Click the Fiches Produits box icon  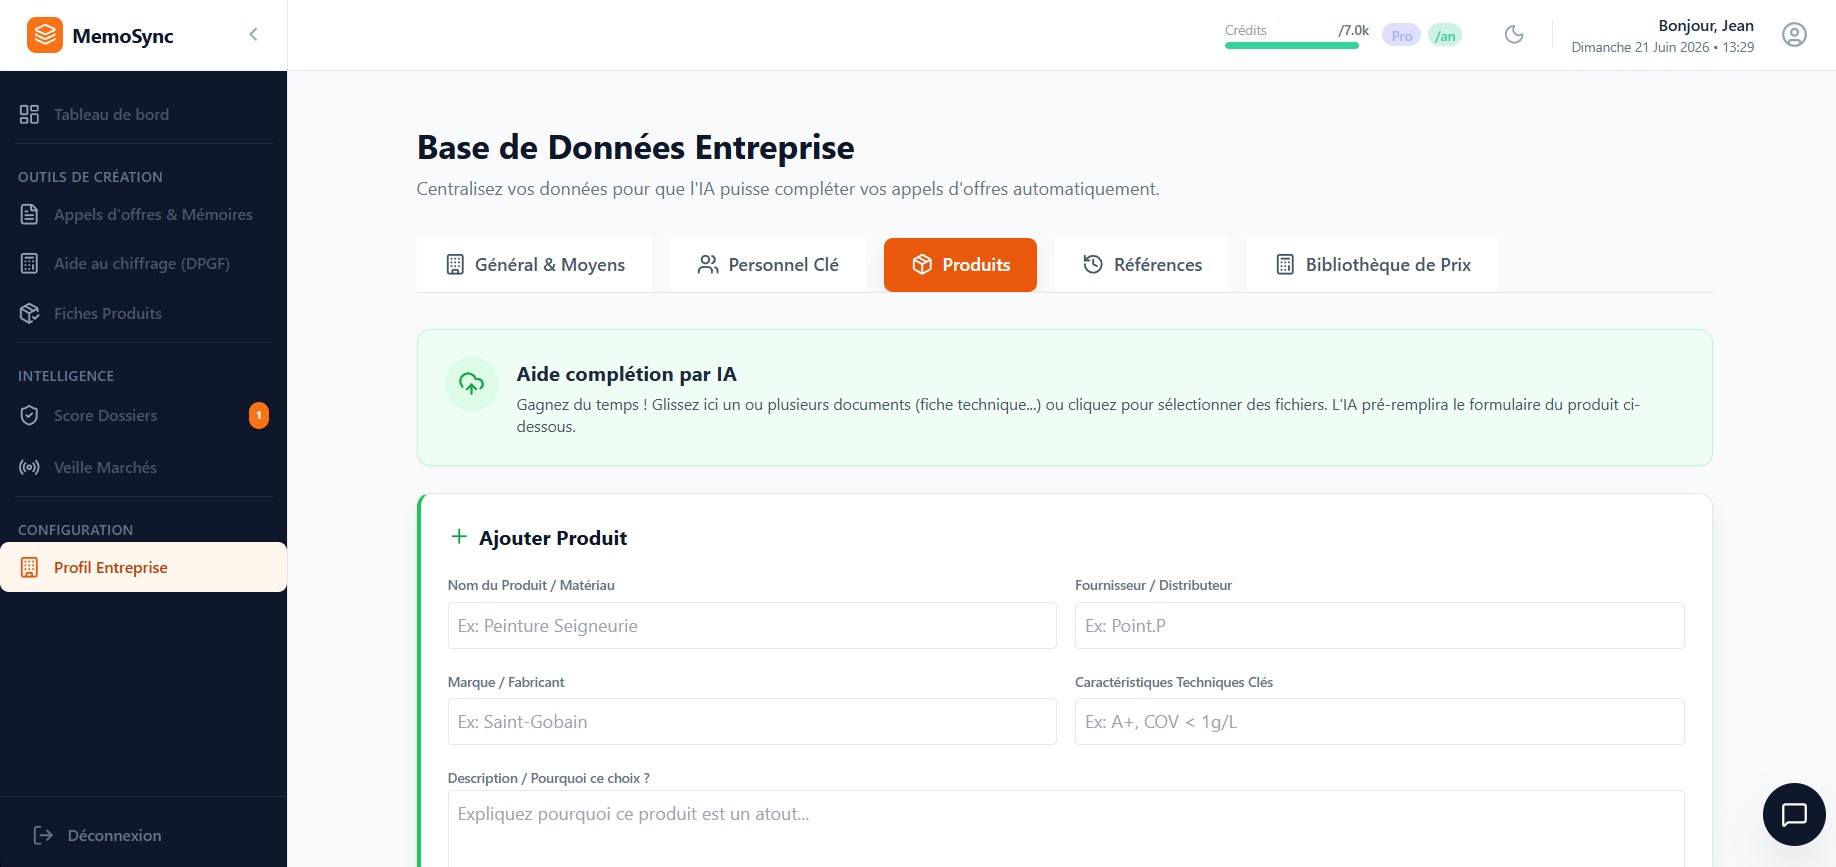tap(29, 313)
